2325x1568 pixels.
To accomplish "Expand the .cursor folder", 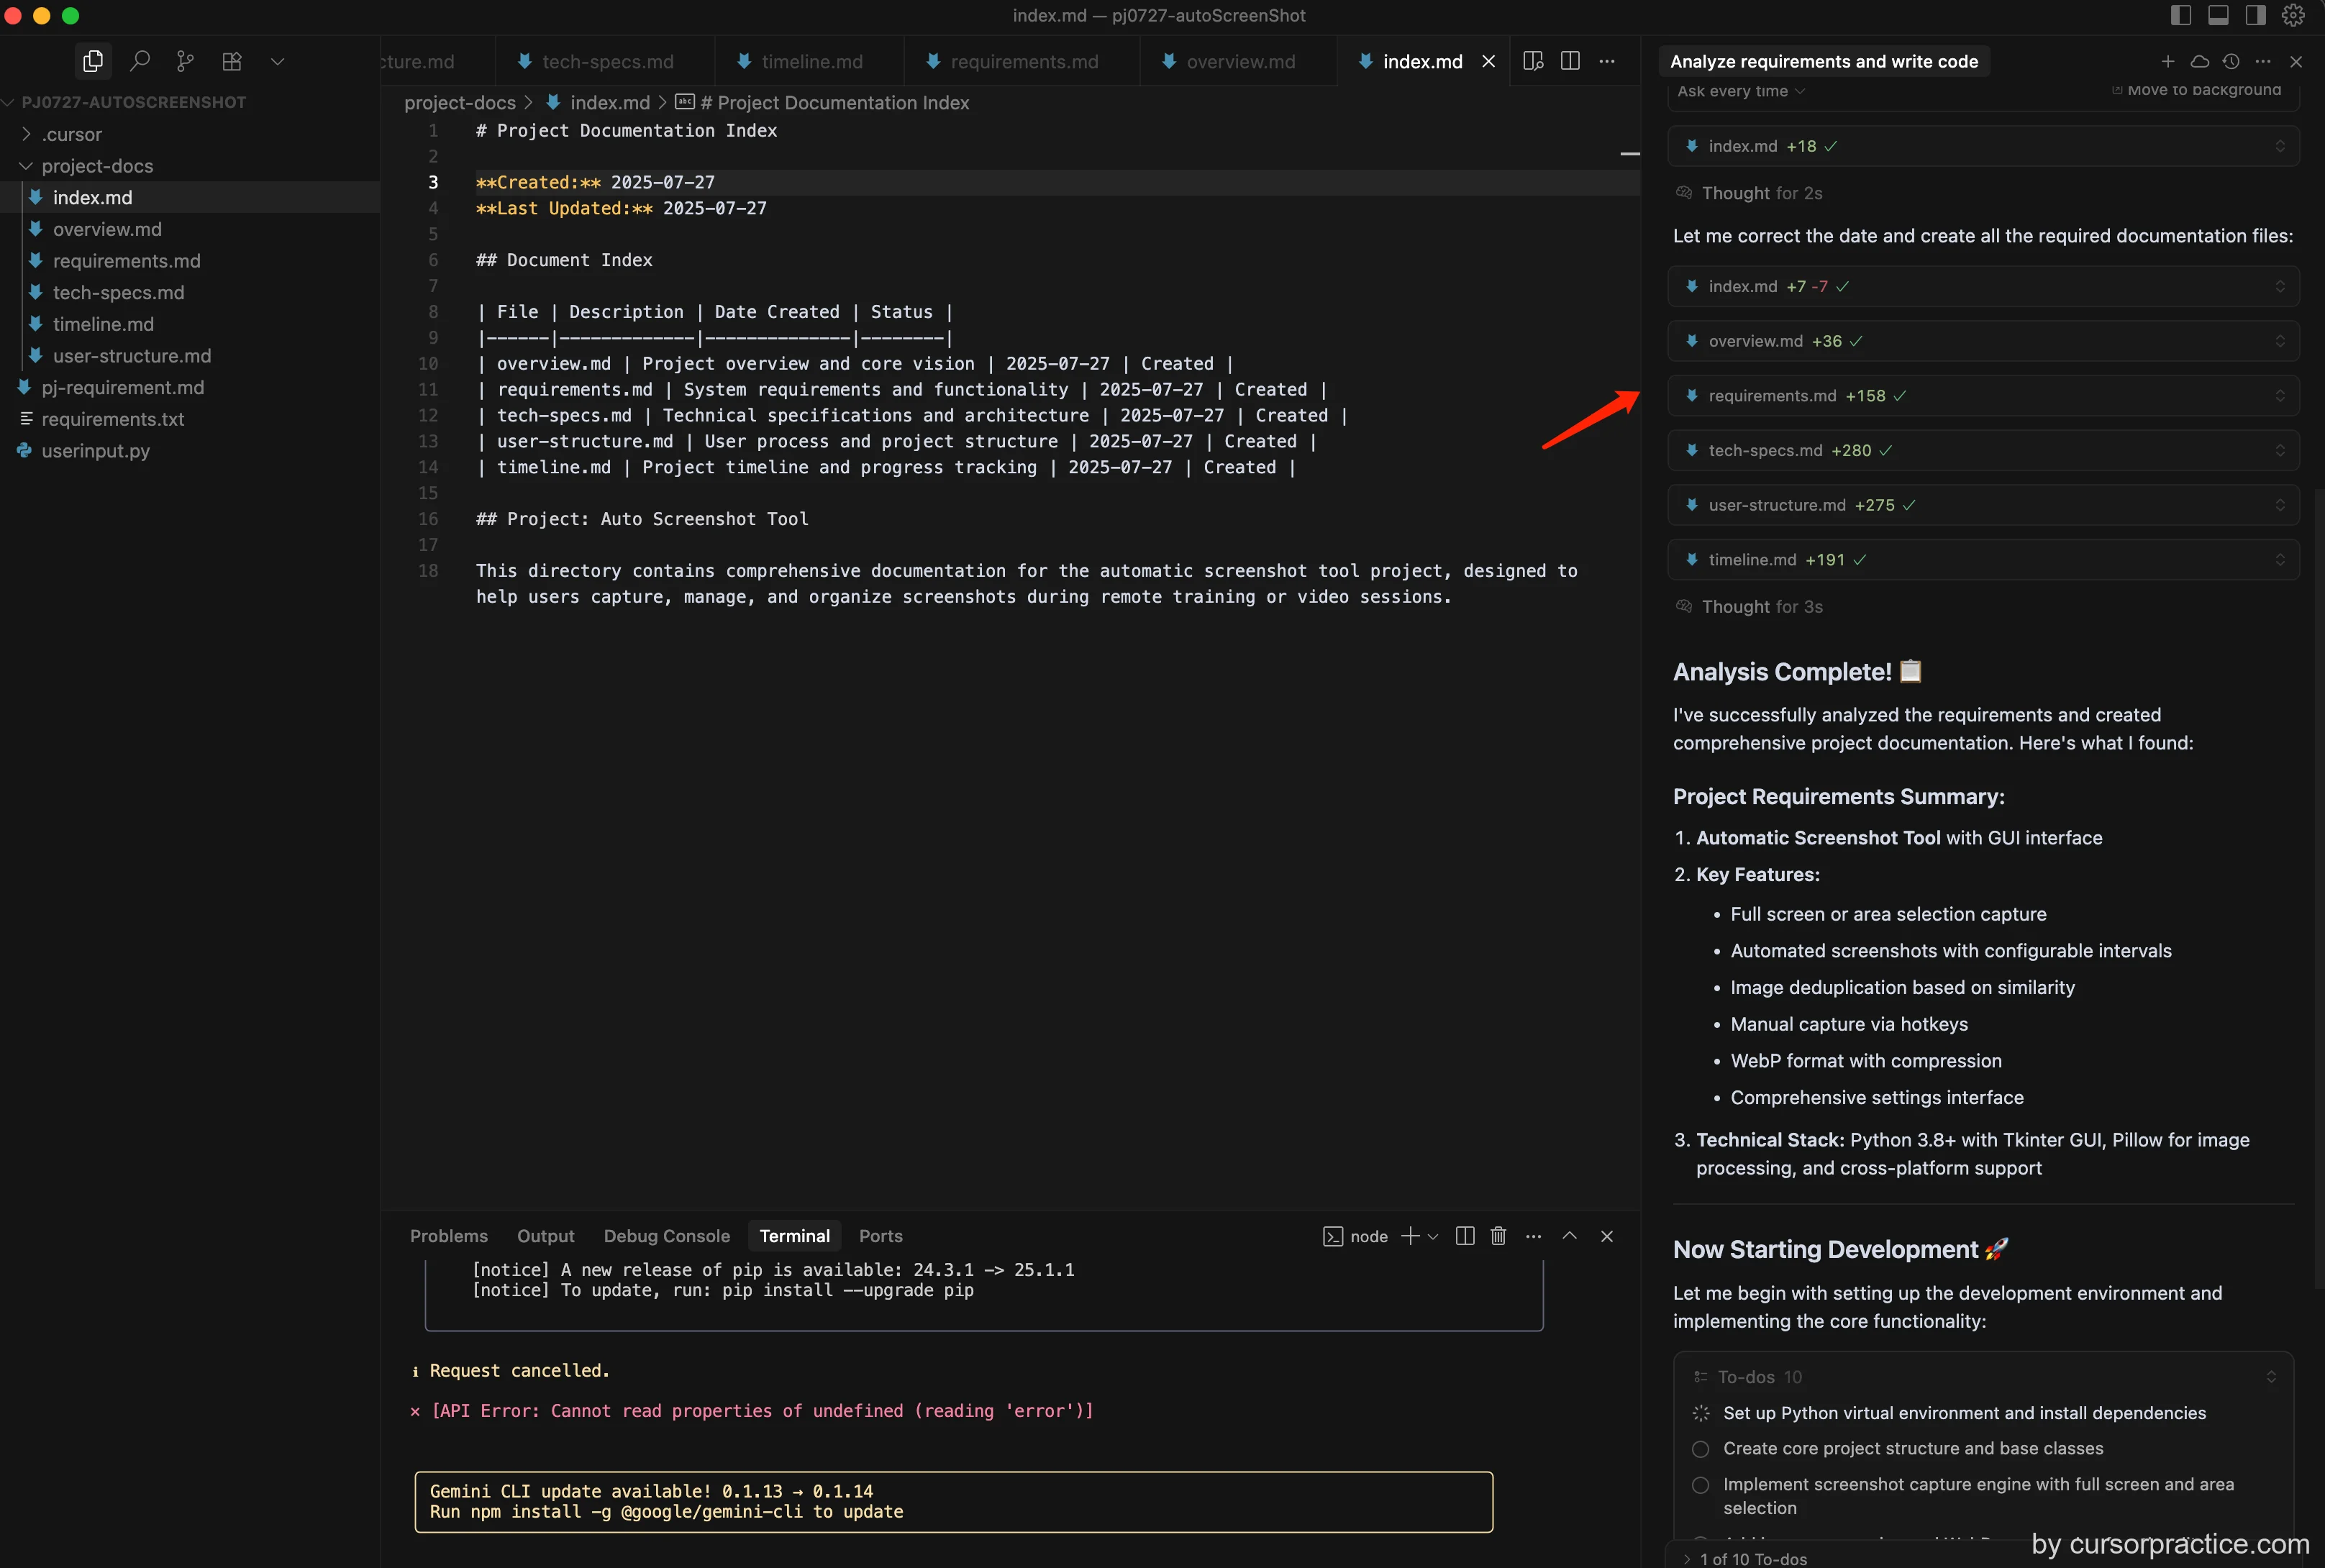I will point(190,134).
